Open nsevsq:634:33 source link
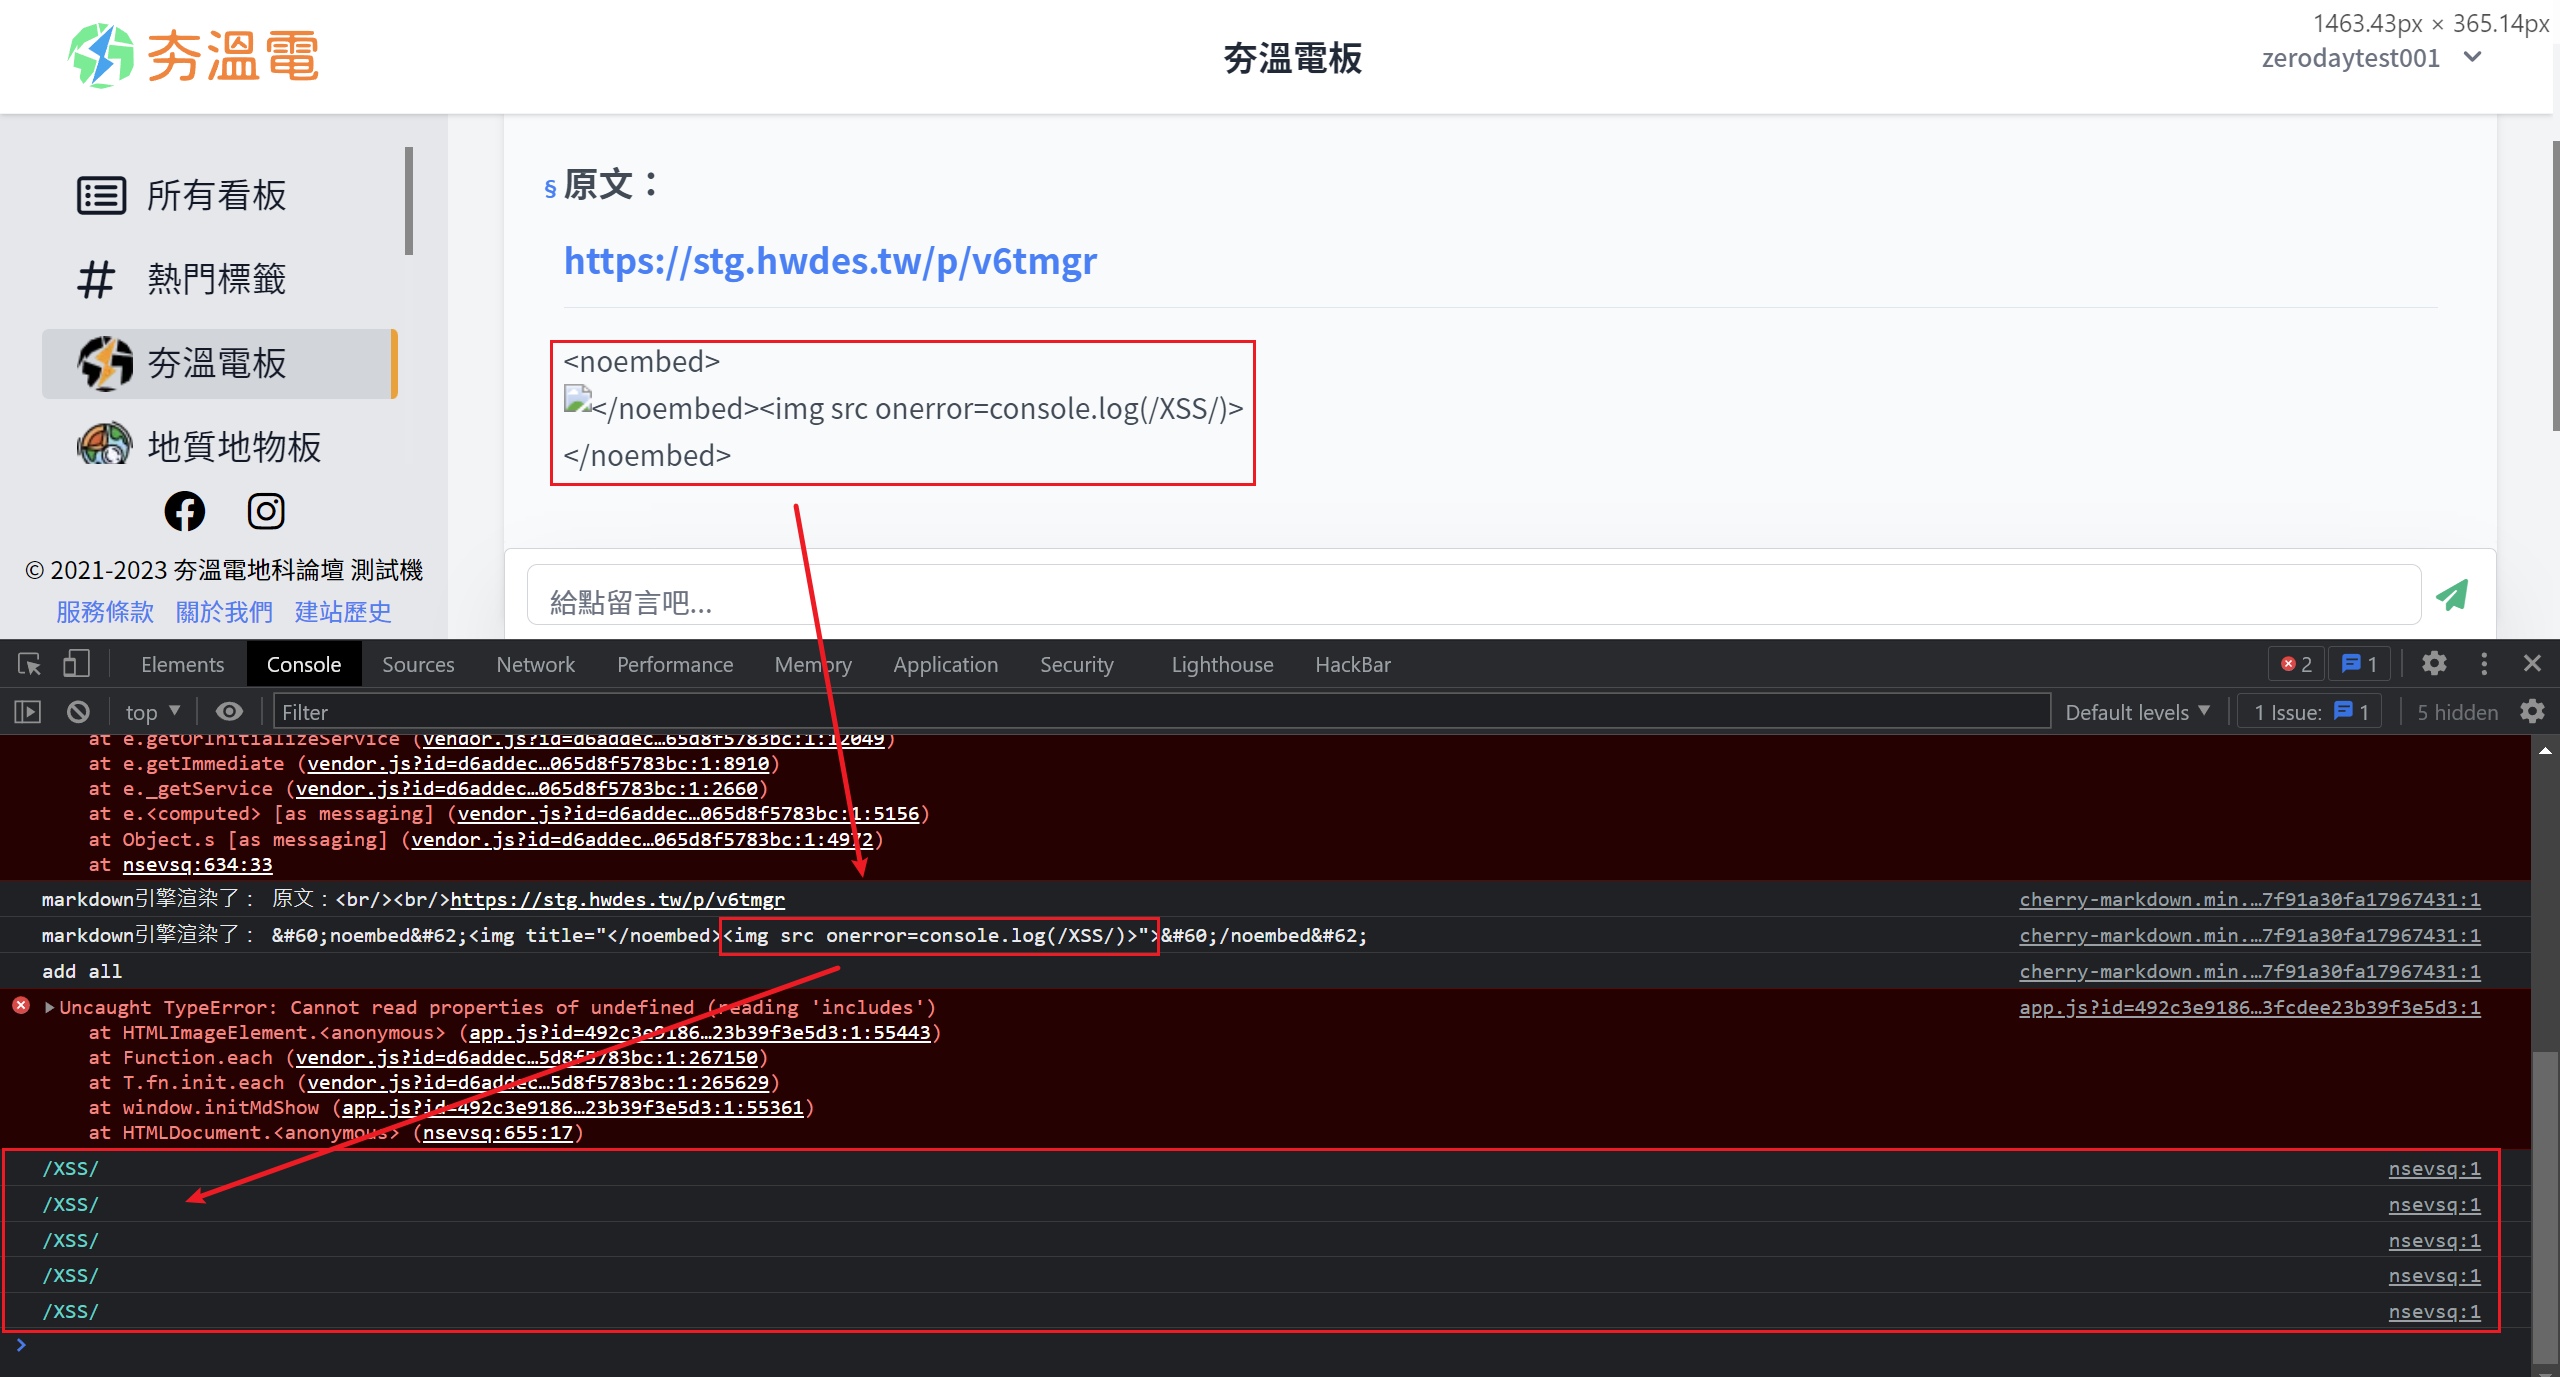Screen dimensions: 2560x1377 [x=197, y=864]
